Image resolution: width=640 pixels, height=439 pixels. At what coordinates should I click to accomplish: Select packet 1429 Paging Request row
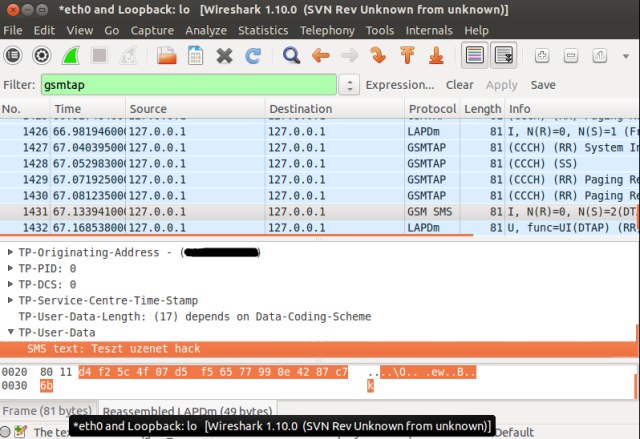pos(320,180)
